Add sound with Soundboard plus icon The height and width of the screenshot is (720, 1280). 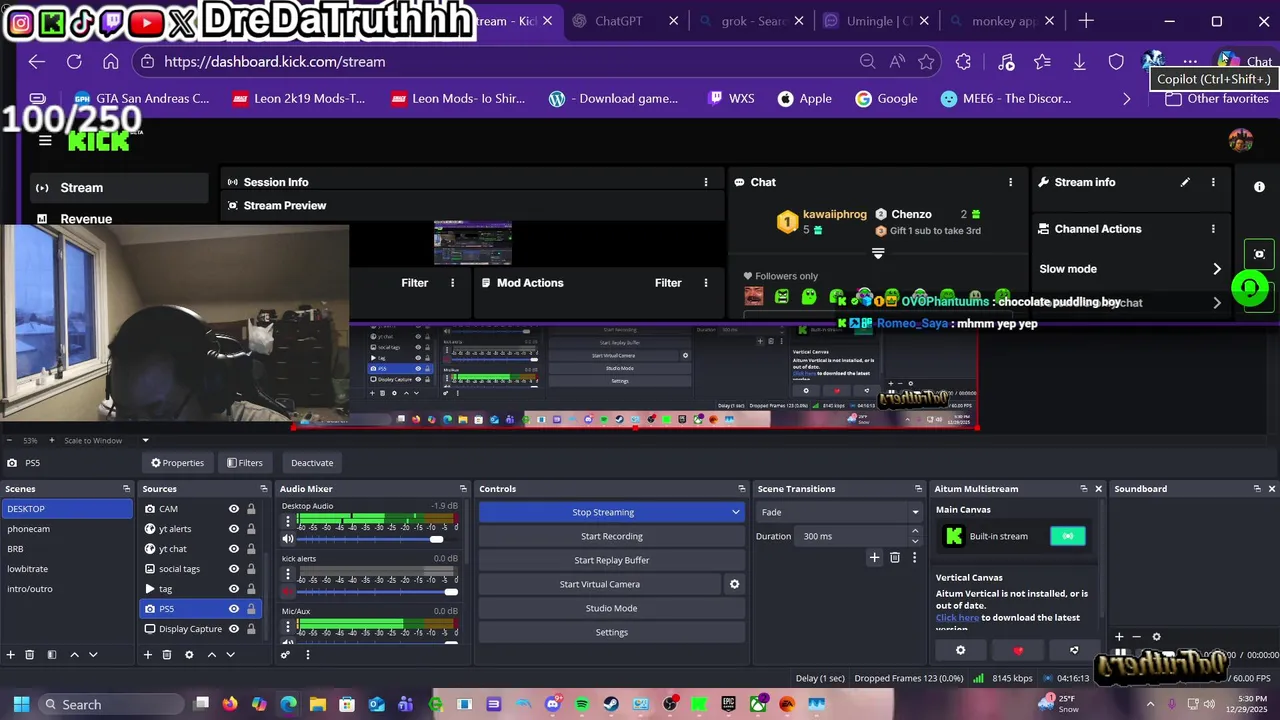click(1119, 637)
